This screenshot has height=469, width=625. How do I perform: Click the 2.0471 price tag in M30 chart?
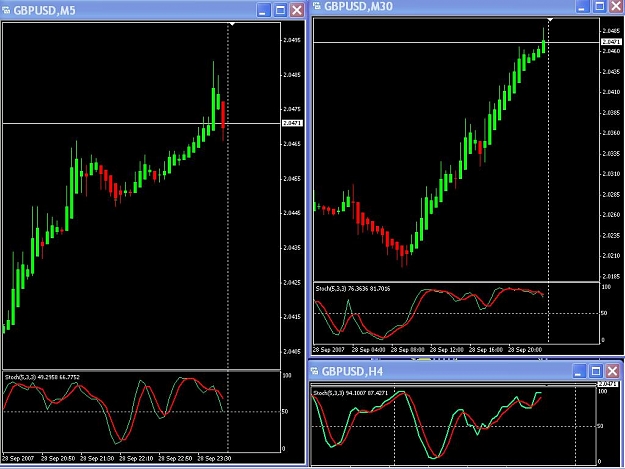pyautogui.click(x=611, y=41)
